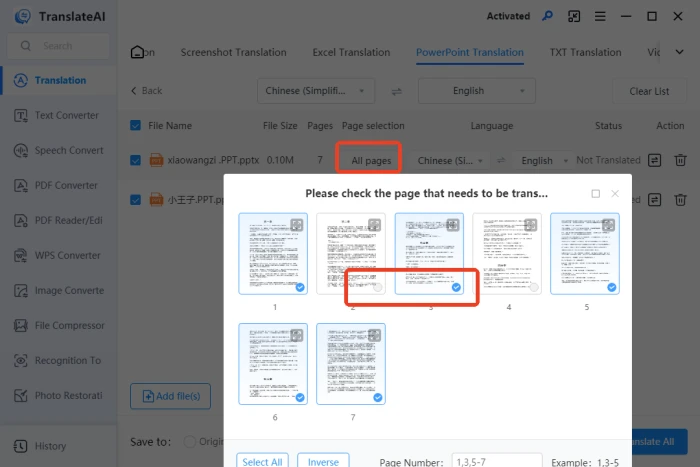Open Translation in the sidebar
This screenshot has height=467, width=700.
click(58, 80)
